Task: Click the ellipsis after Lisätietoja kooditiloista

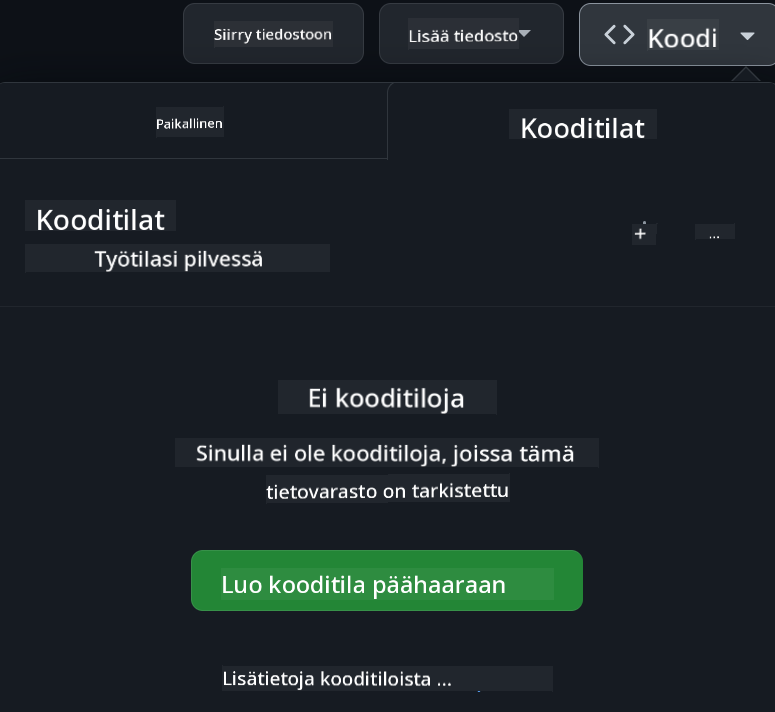Action: pyautogui.click(x=444, y=680)
